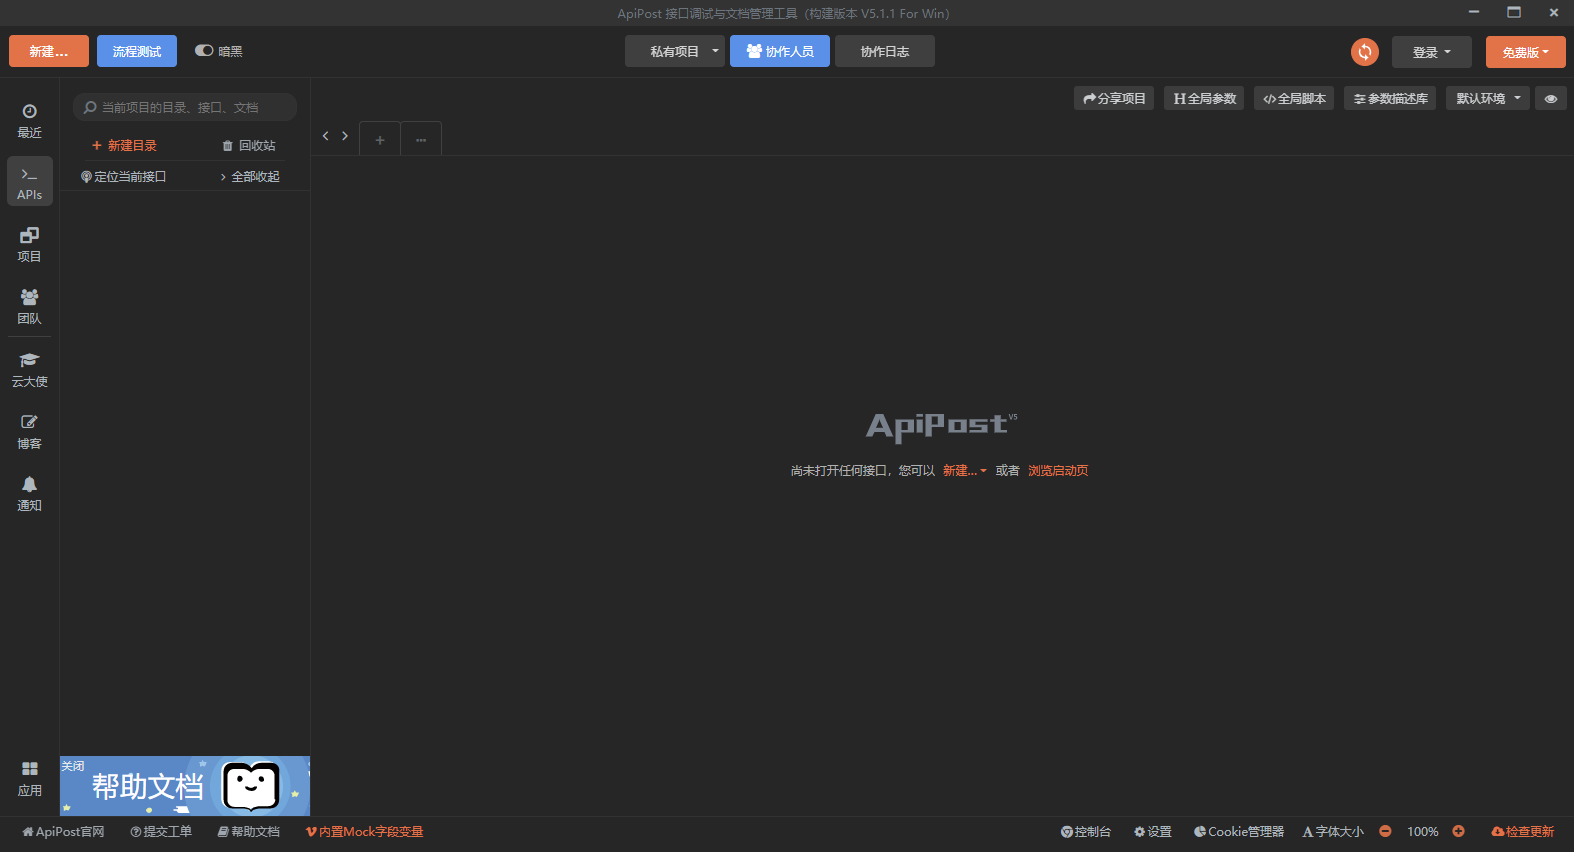Viewport: 1574px width, 852px height.
Task: Toggle the 暗黑 dark mode switch
Action: 204,51
